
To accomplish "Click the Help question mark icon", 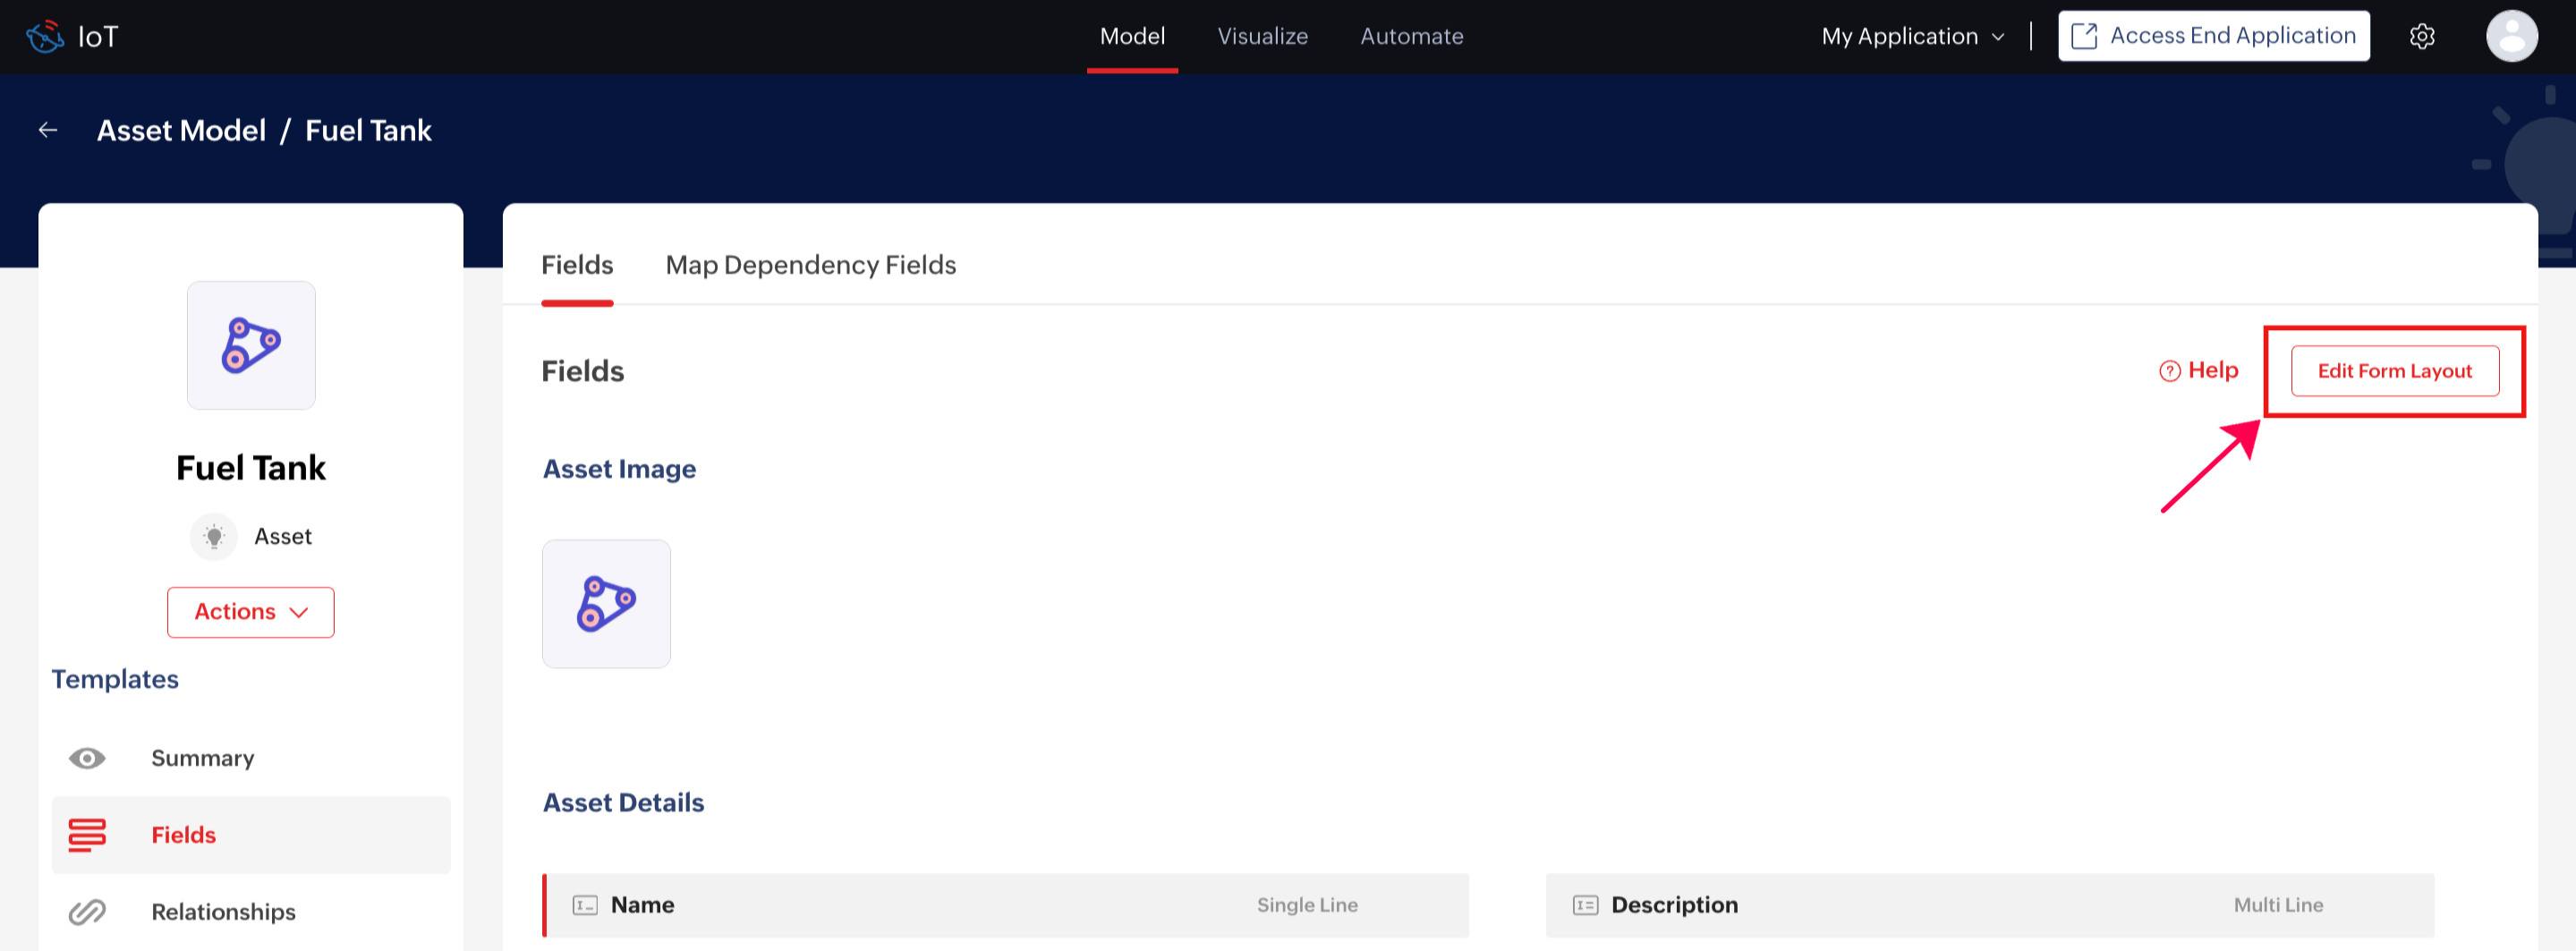I will click(x=2170, y=371).
